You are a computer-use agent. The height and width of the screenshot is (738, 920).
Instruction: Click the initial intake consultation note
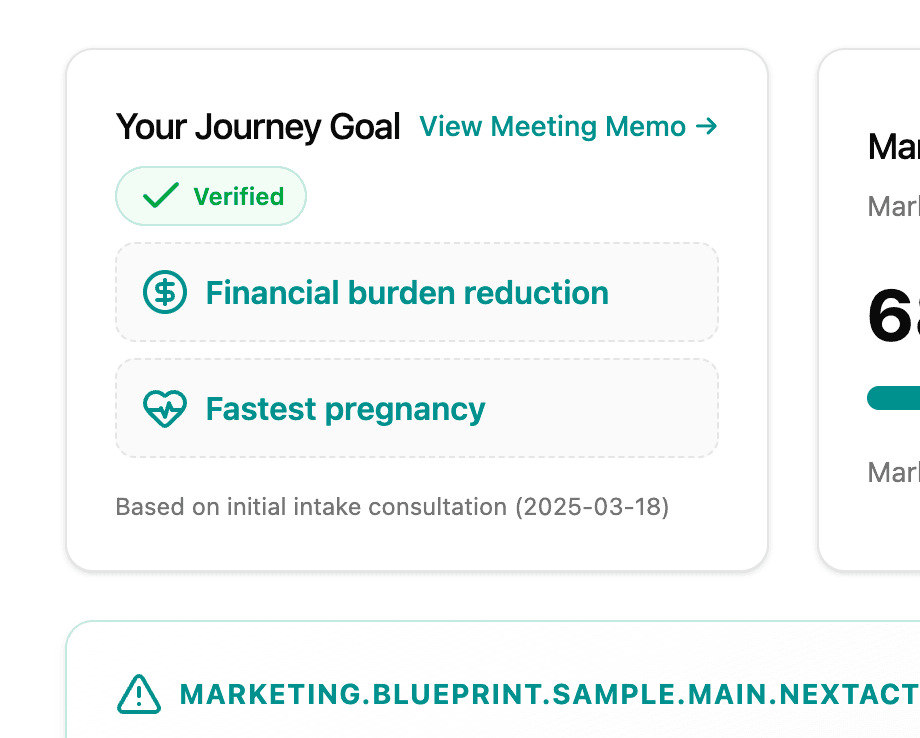click(x=311, y=507)
